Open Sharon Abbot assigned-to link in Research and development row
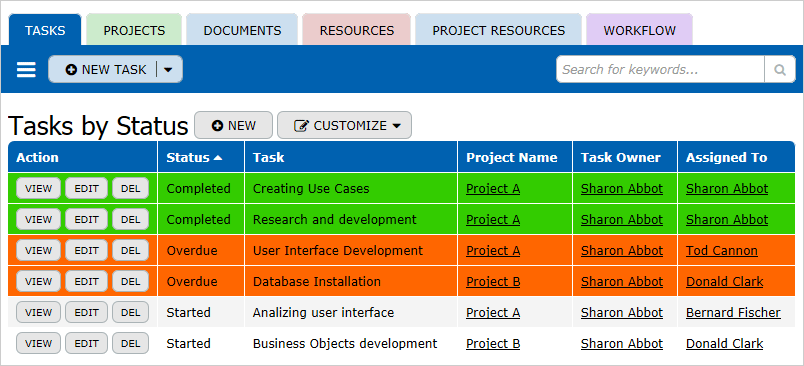 pyautogui.click(x=727, y=219)
